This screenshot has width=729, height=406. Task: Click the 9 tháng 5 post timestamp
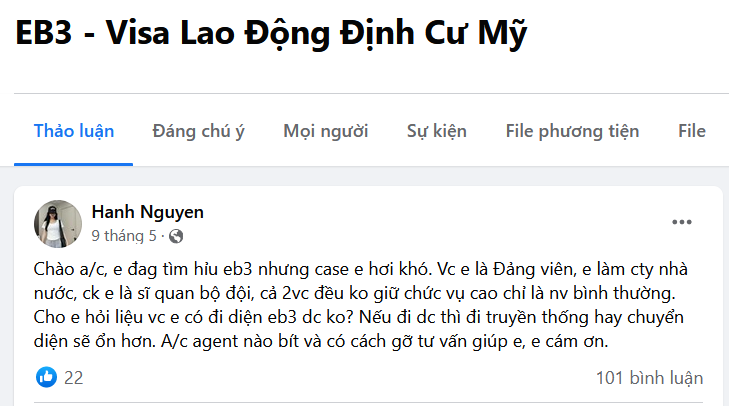[124, 237]
